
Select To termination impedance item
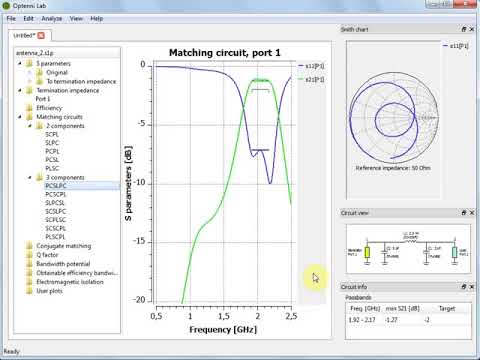tap(81, 81)
